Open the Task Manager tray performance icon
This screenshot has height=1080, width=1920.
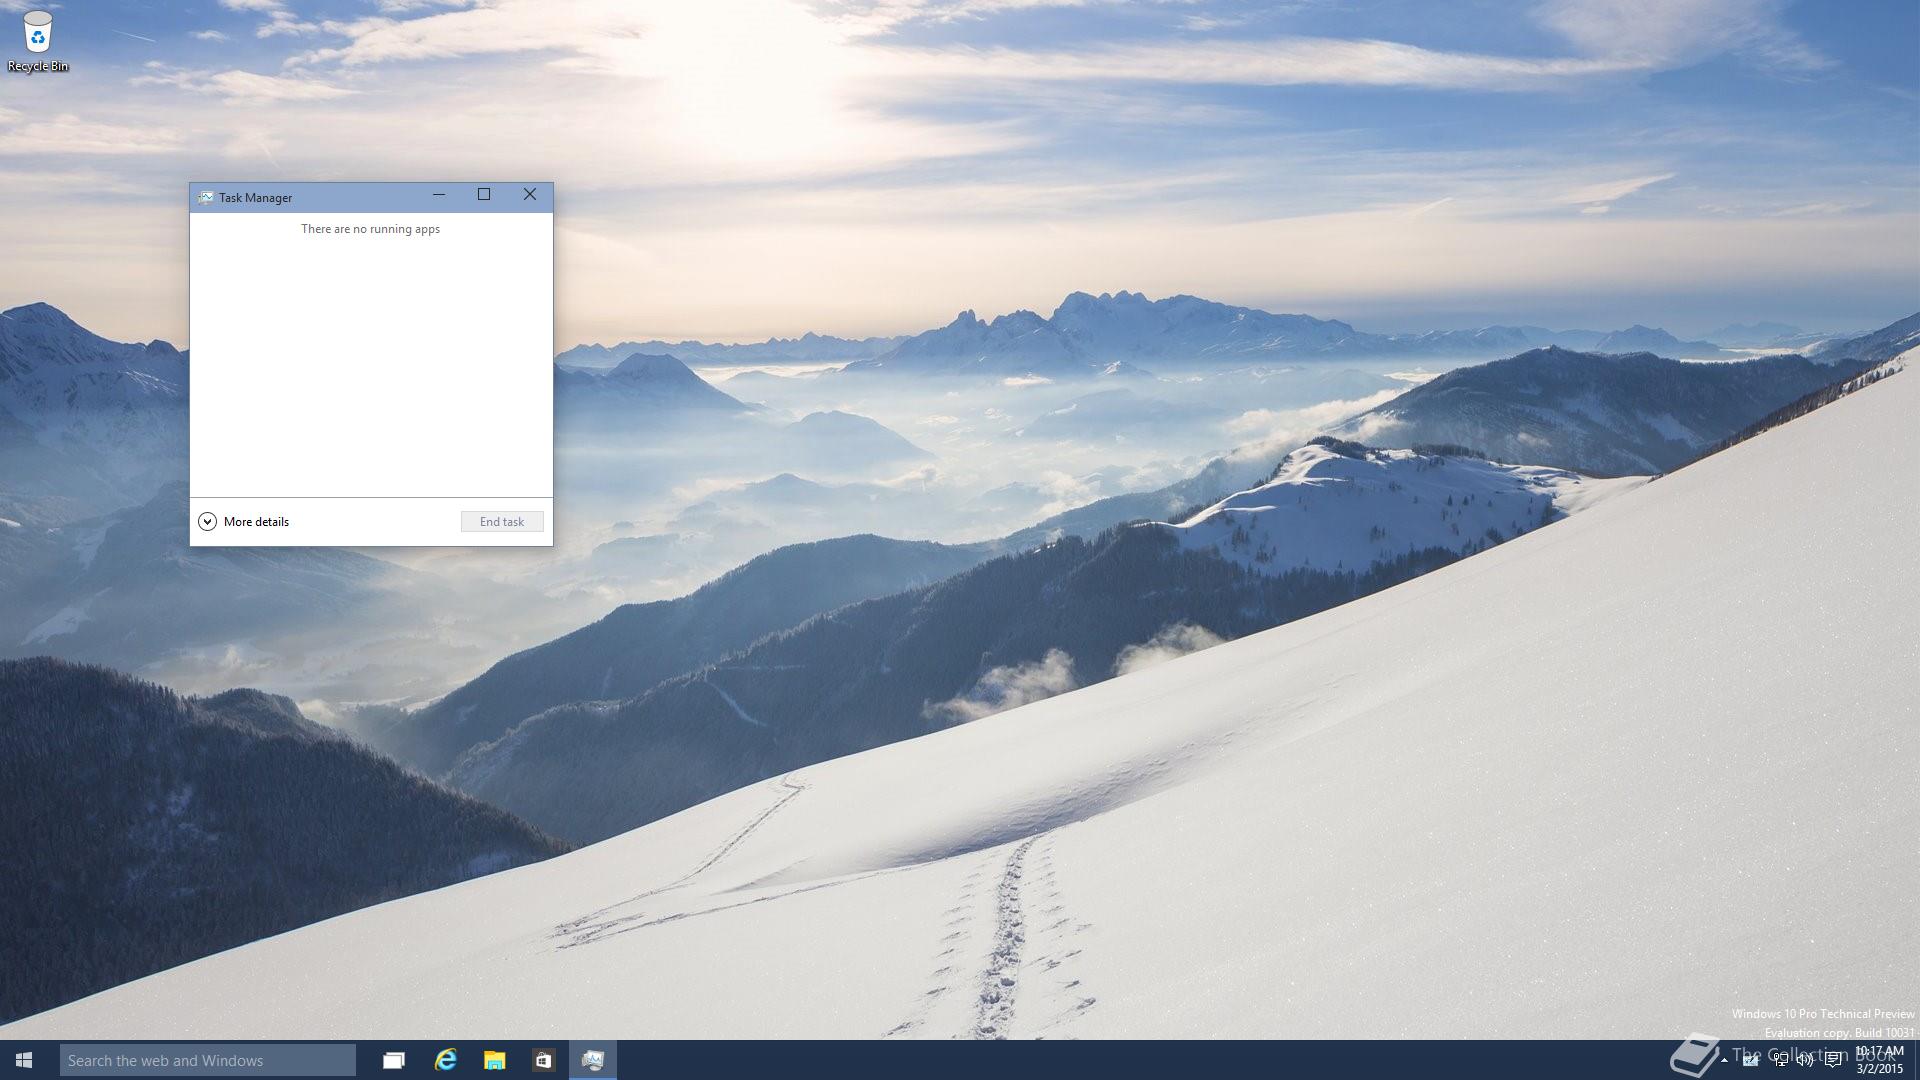[1750, 1061]
